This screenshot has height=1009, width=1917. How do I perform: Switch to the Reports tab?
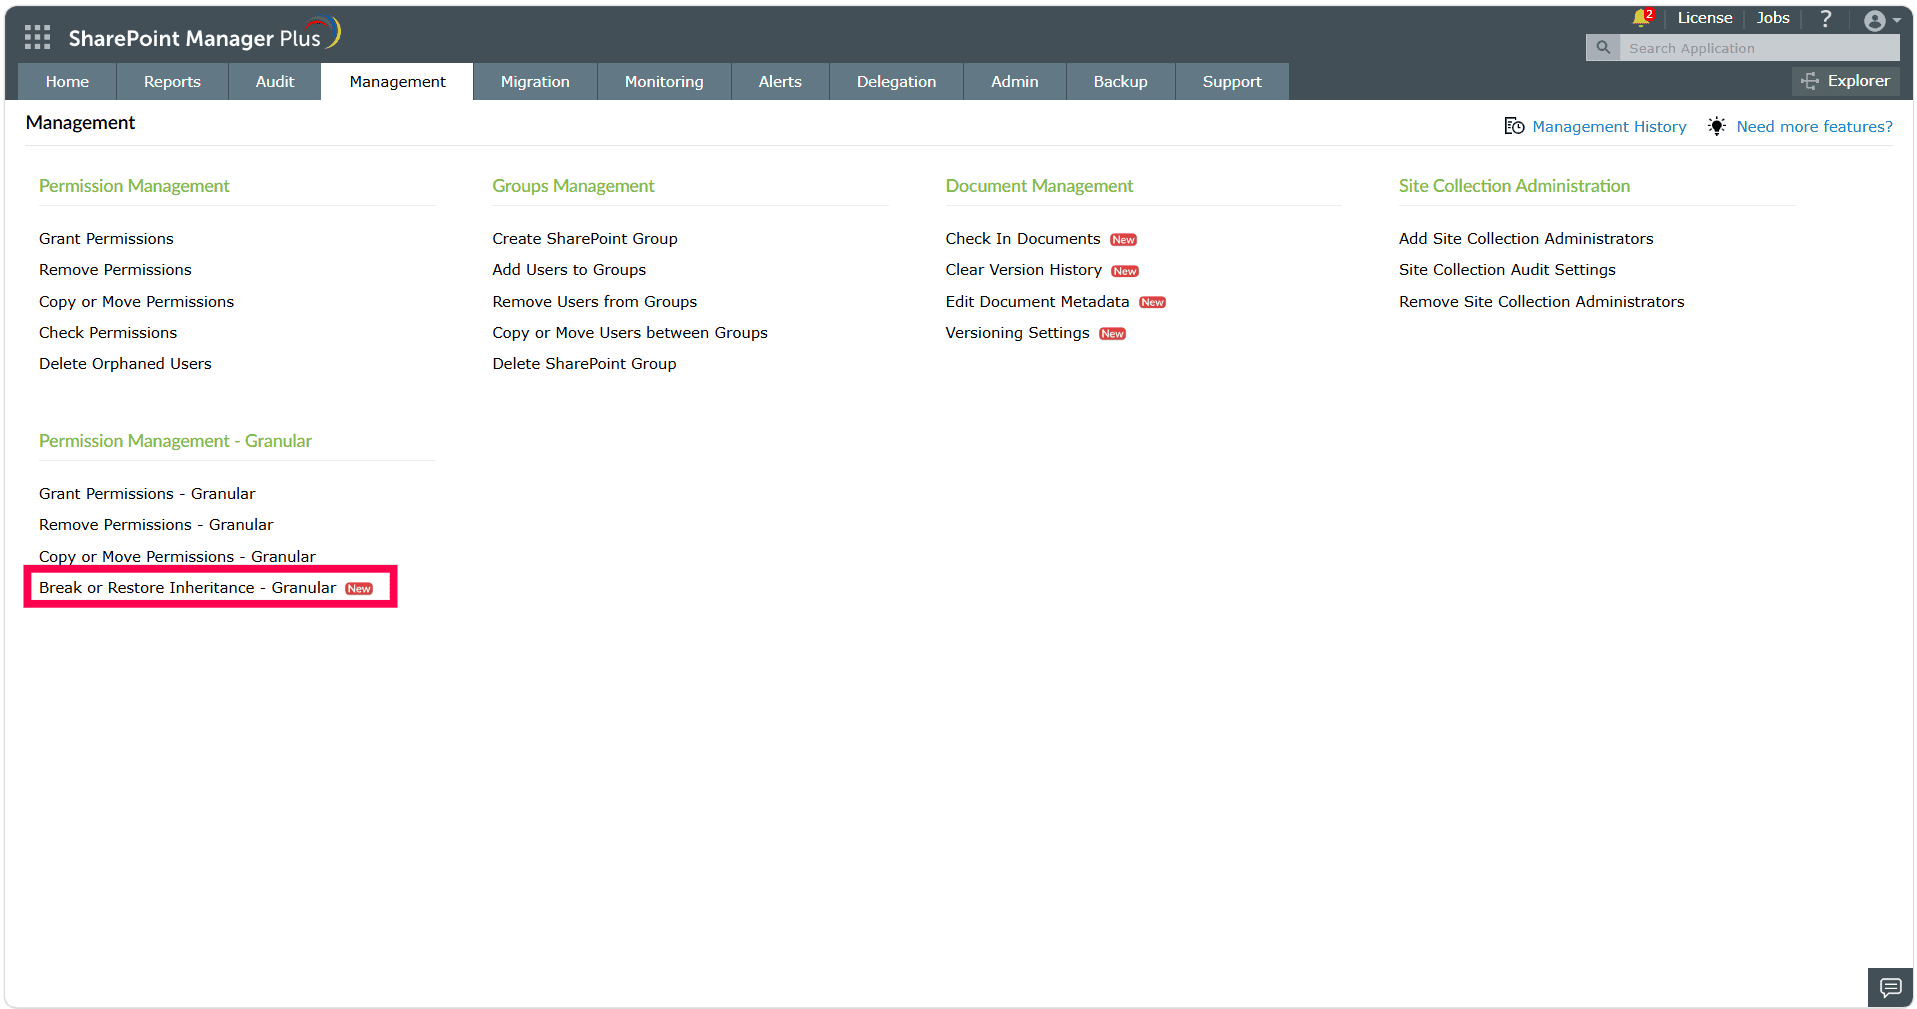[172, 82]
